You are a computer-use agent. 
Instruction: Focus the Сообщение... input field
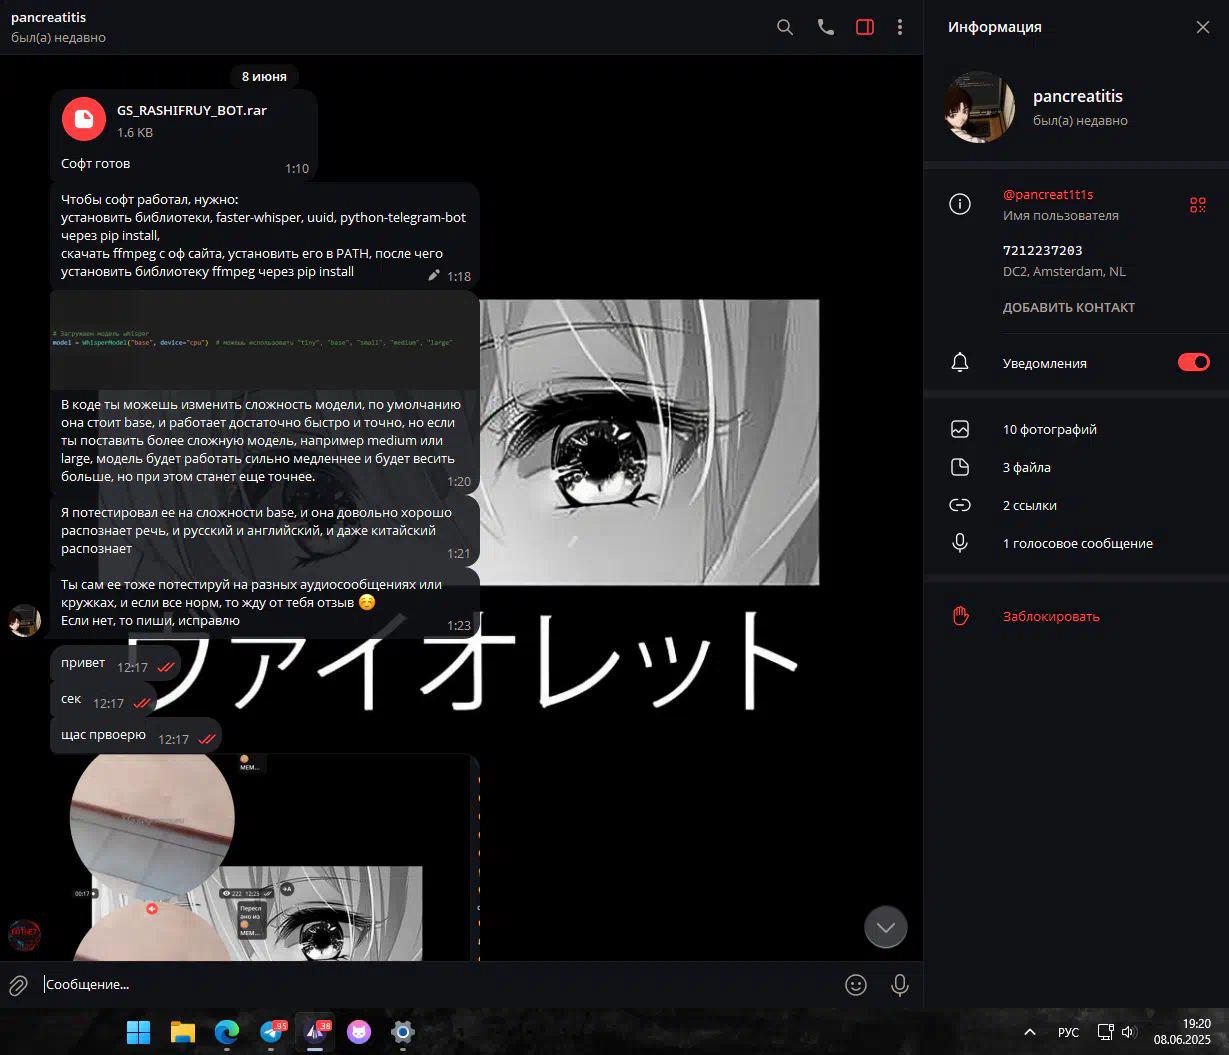(440, 985)
